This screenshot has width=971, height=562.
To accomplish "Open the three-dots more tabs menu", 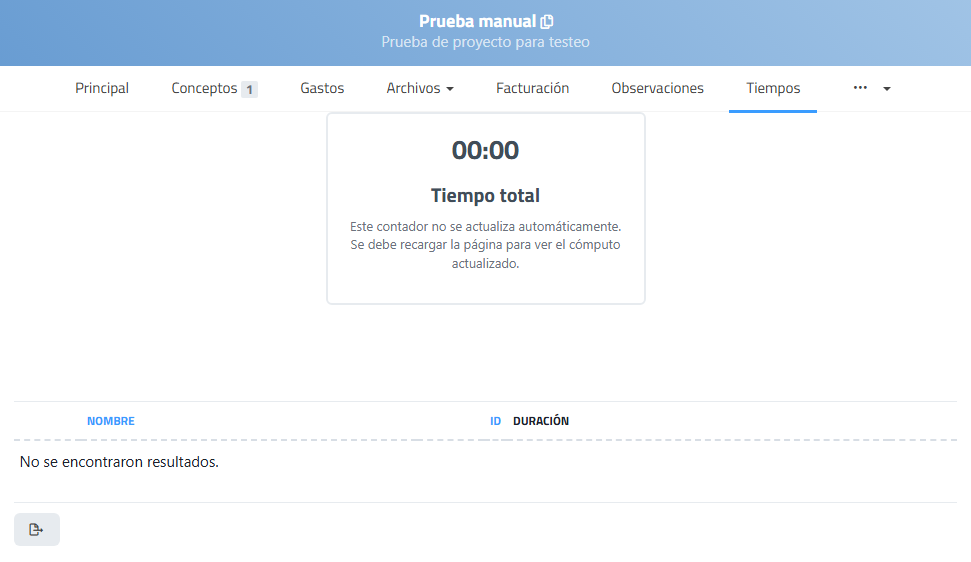I will click(x=860, y=88).
